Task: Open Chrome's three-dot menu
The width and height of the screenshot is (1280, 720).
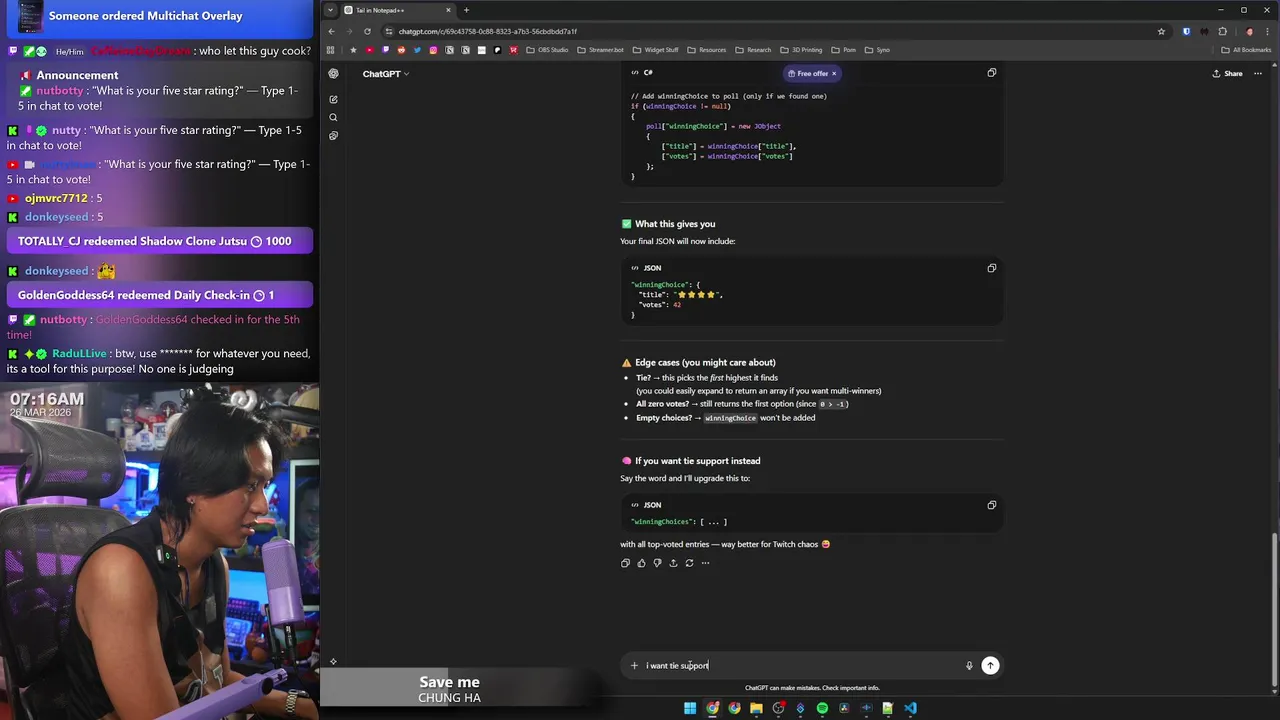Action: point(1267,31)
